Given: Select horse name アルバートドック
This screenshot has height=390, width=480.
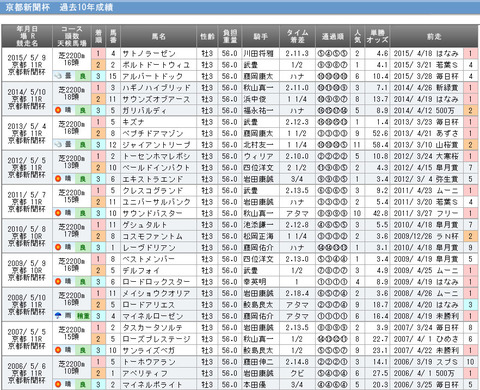Looking at the screenshot, I should (153, 76).
